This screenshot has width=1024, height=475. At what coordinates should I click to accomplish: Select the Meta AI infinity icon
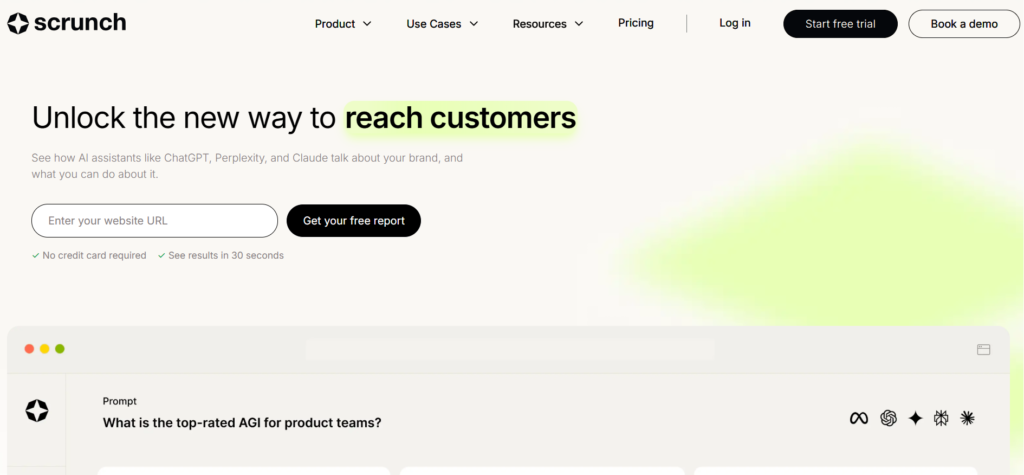pyautogui.click(x=858, y=419)
